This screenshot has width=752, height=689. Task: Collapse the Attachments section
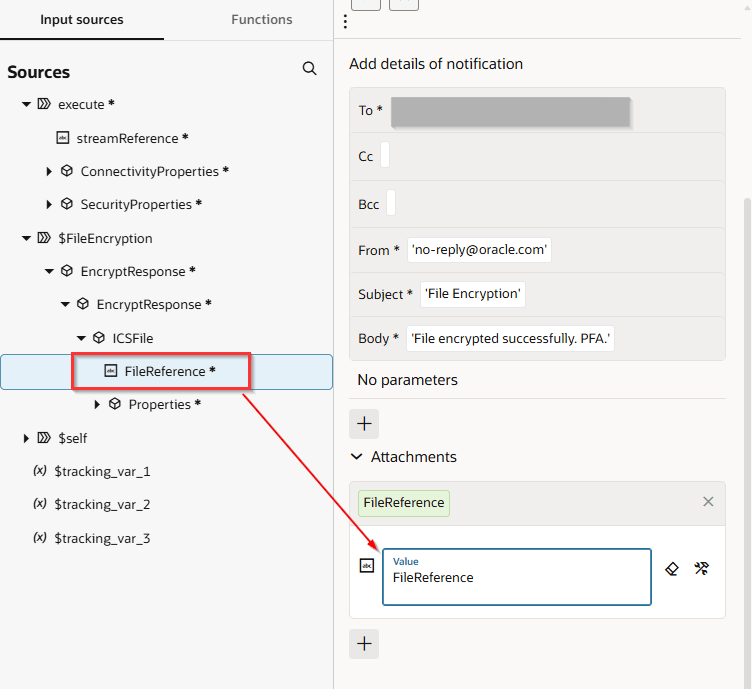point(357,457)
